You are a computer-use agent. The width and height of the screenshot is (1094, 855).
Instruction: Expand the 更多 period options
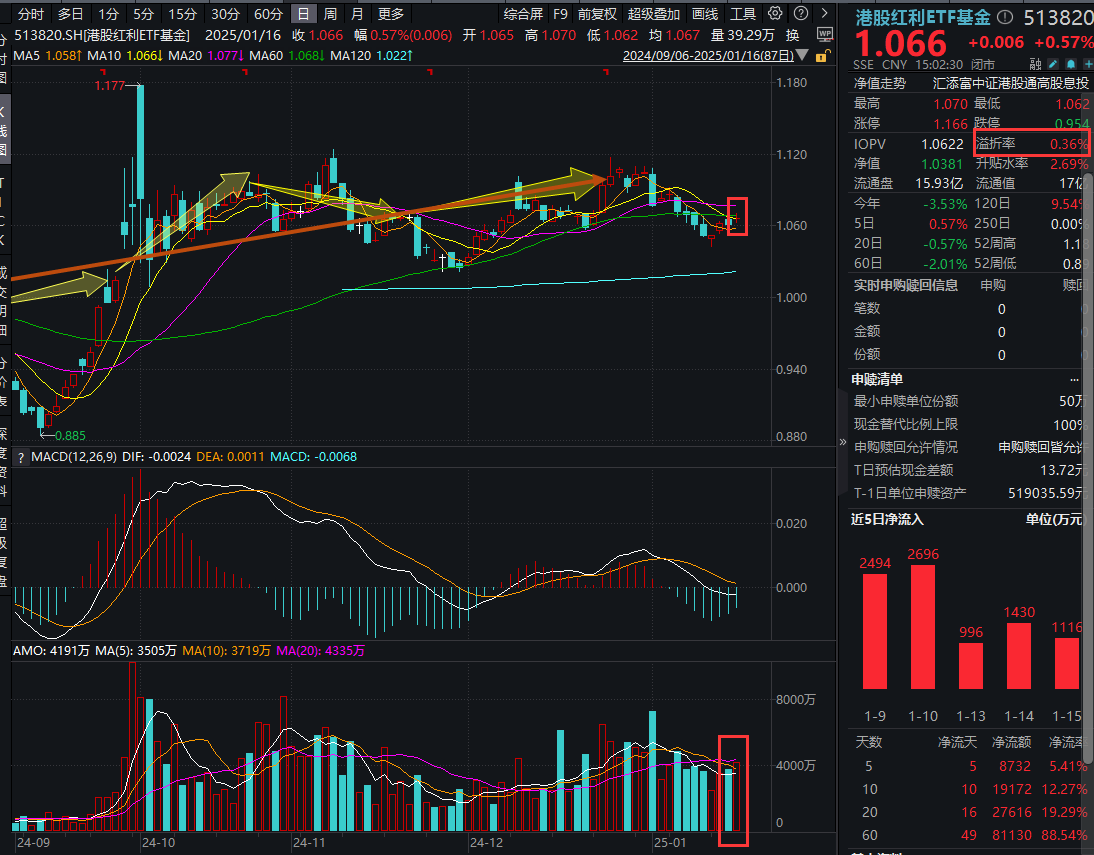[x=390, y=14]
